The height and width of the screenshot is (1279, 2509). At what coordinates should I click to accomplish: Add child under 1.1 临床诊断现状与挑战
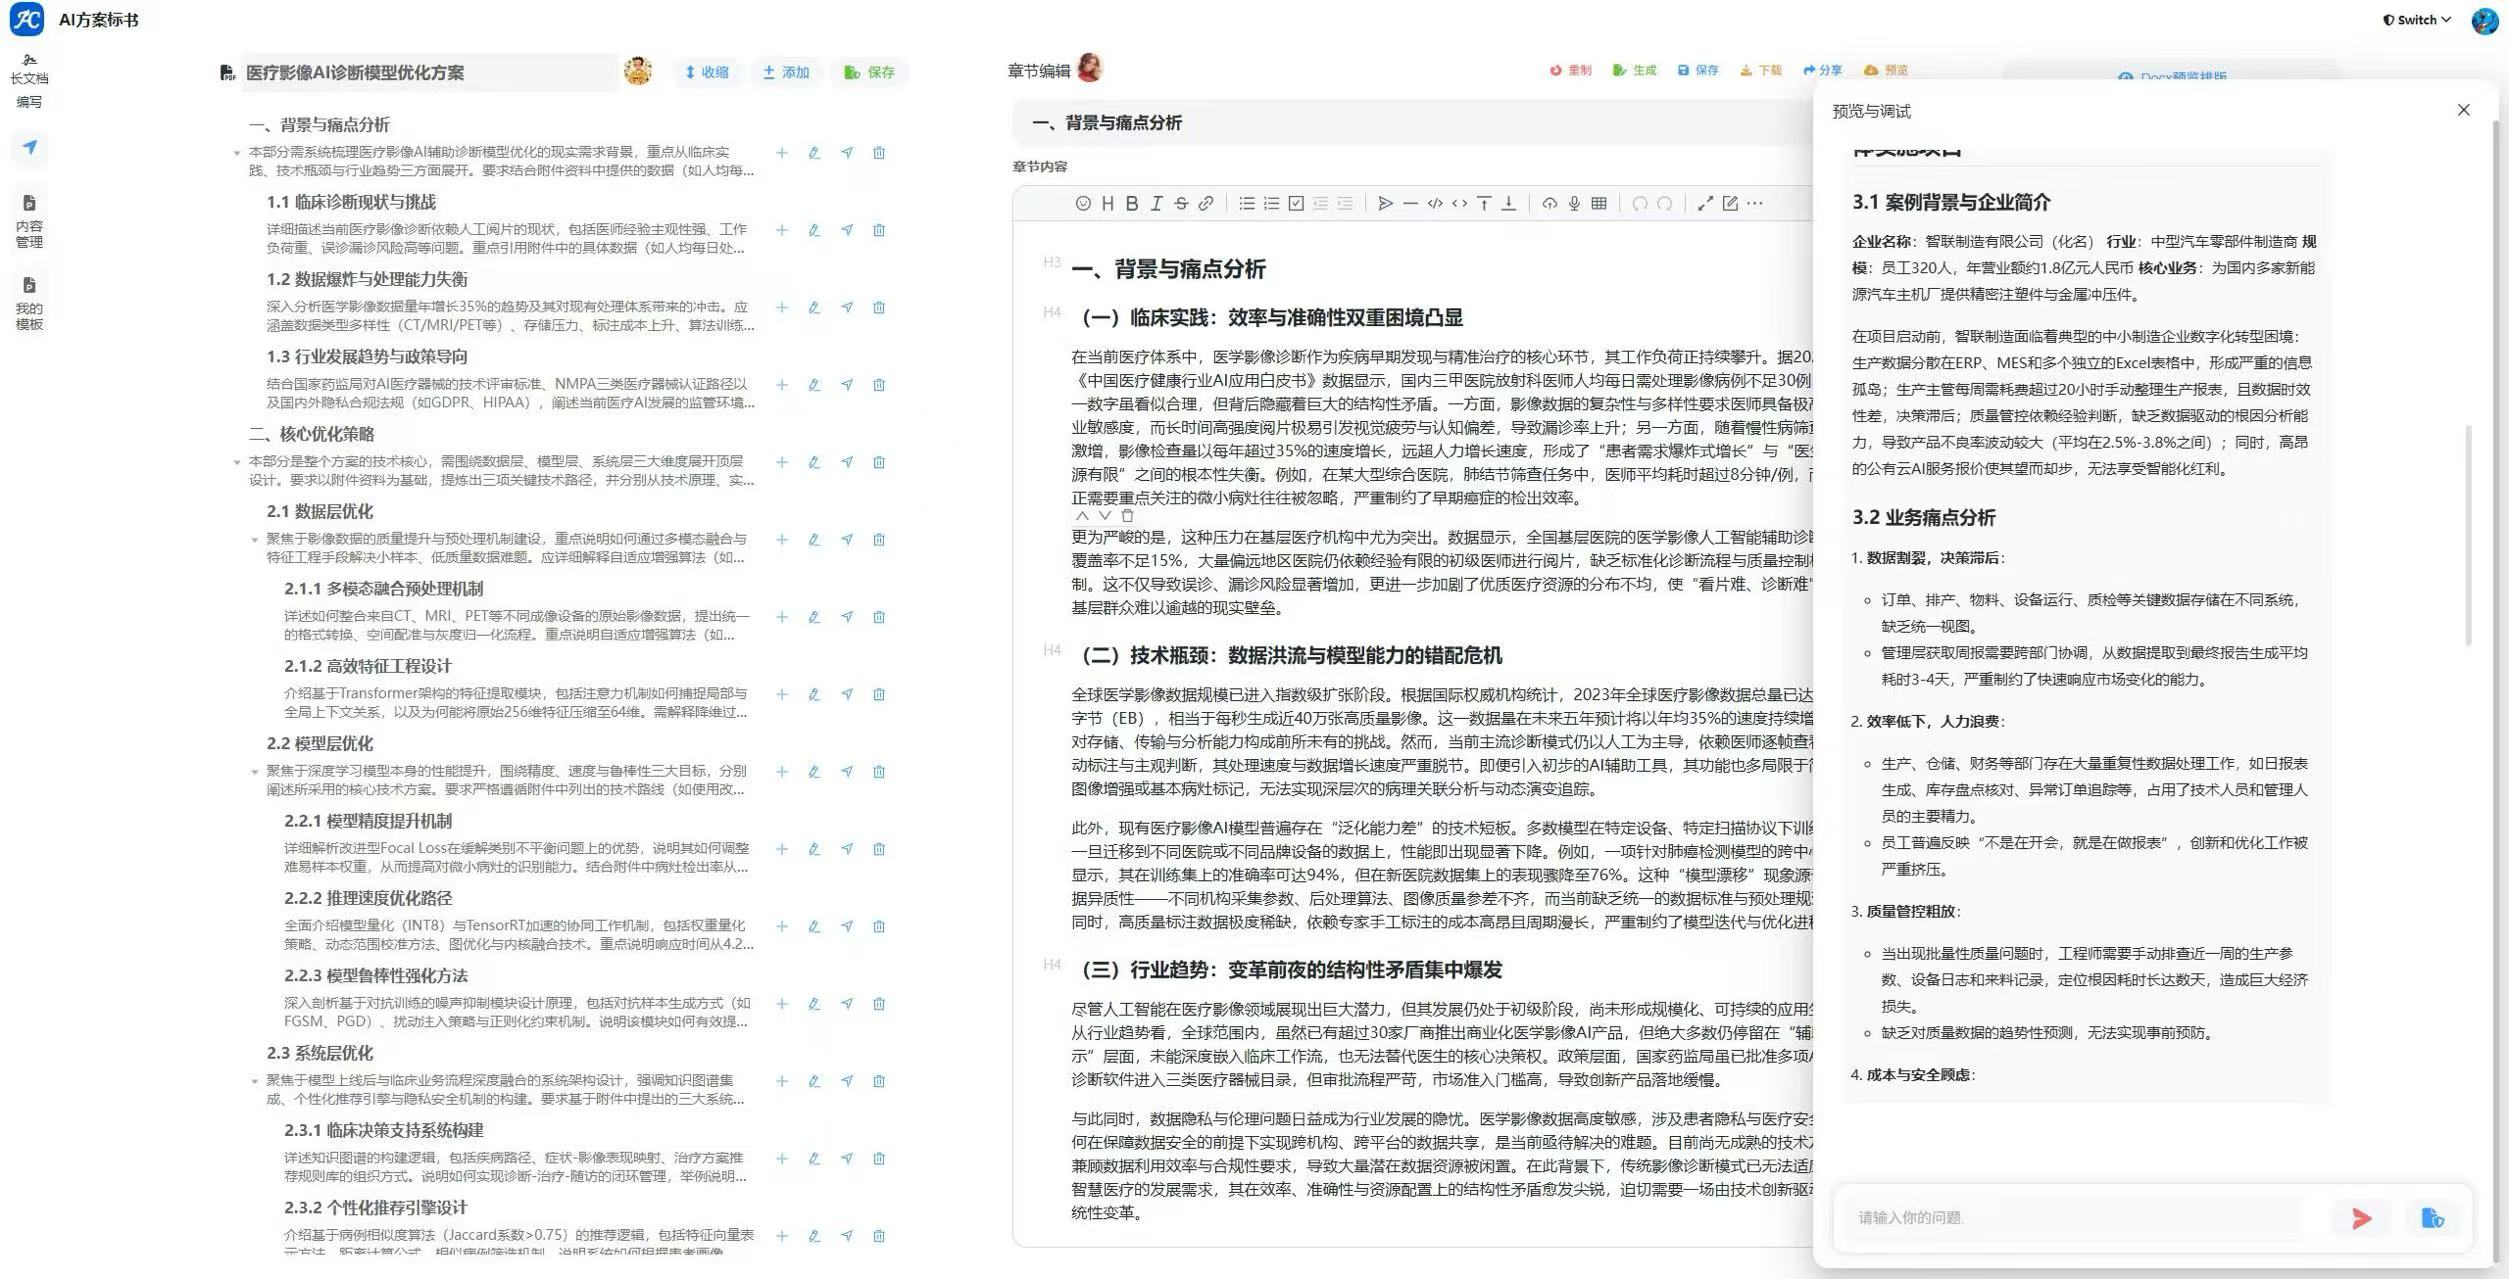pyautogui.click(x=782, y=230)
